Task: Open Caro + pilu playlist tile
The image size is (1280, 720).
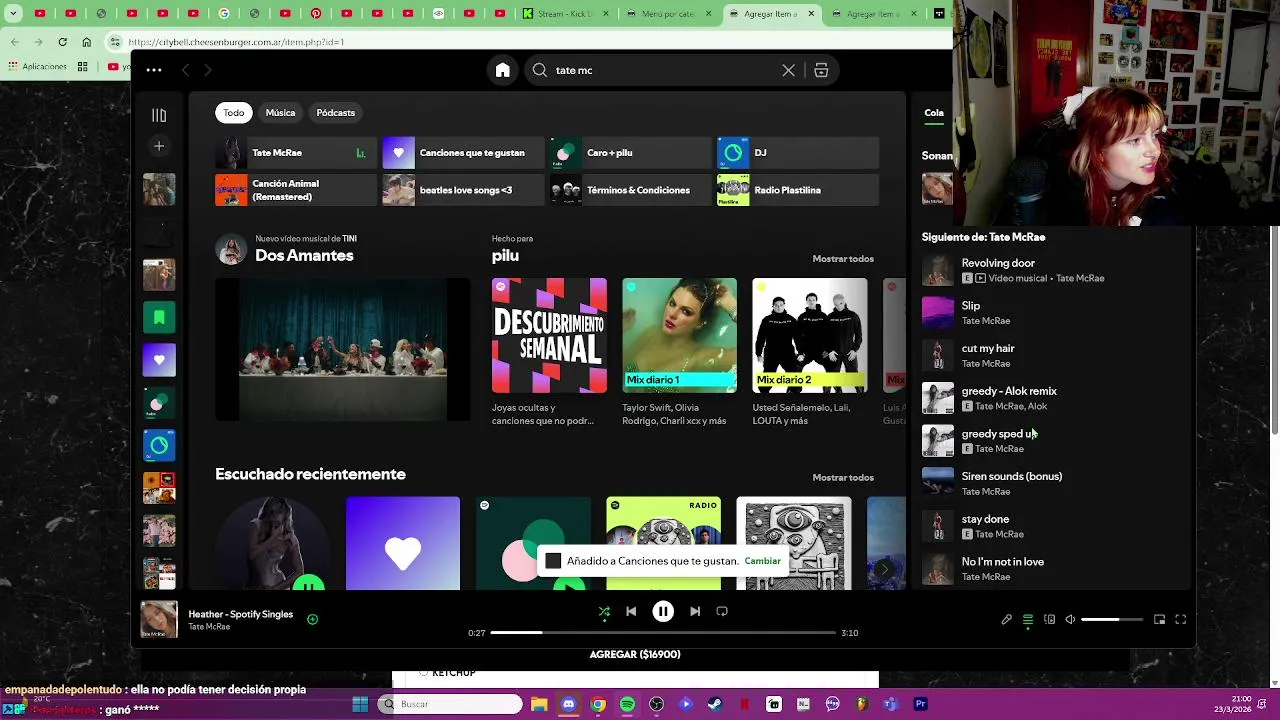Action: tap(630, 153)
